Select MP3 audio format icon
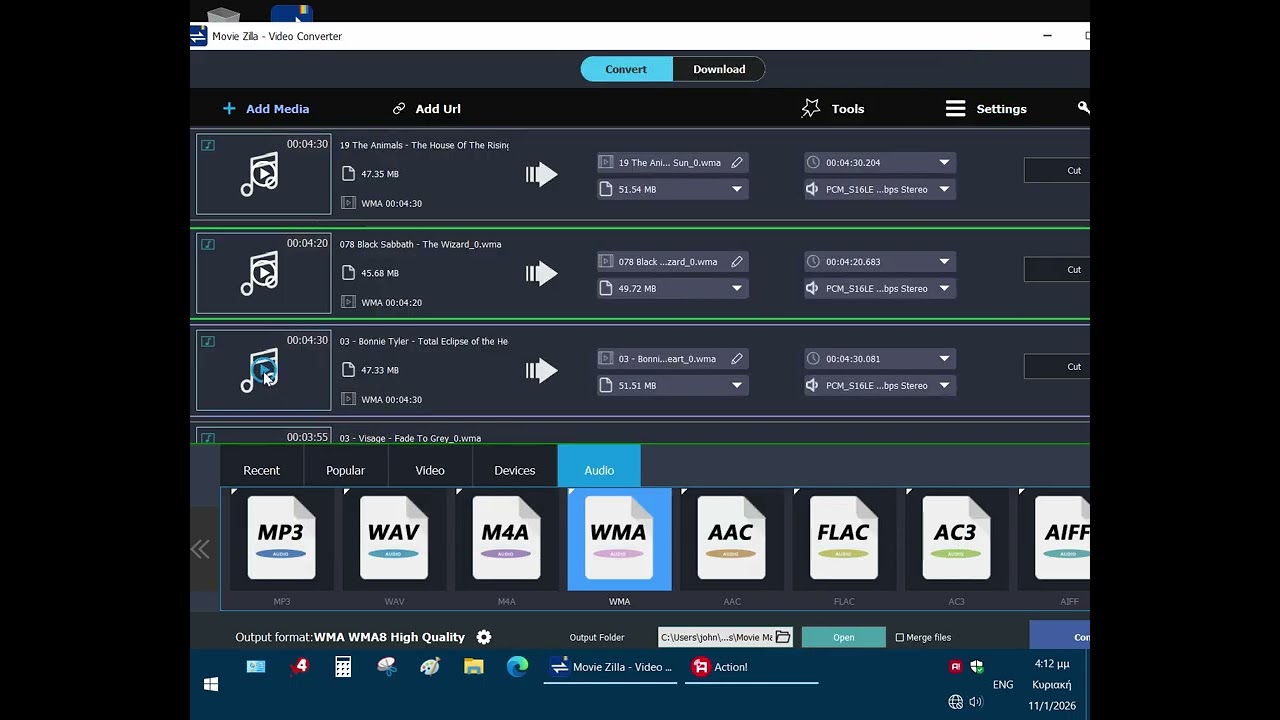This screenshot has width=1280, height=720. coord(282,539)
